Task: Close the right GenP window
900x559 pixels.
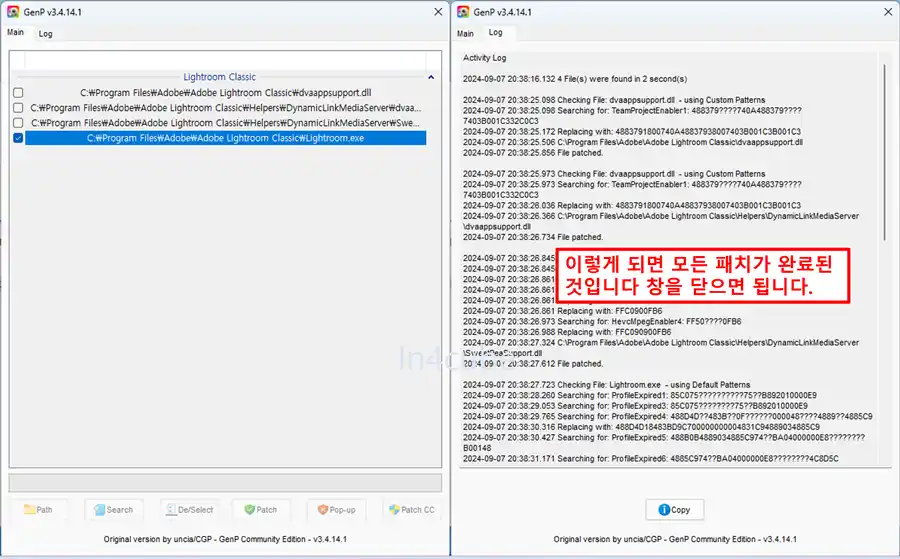Action: pyautogui.click(x=888, y=11)
